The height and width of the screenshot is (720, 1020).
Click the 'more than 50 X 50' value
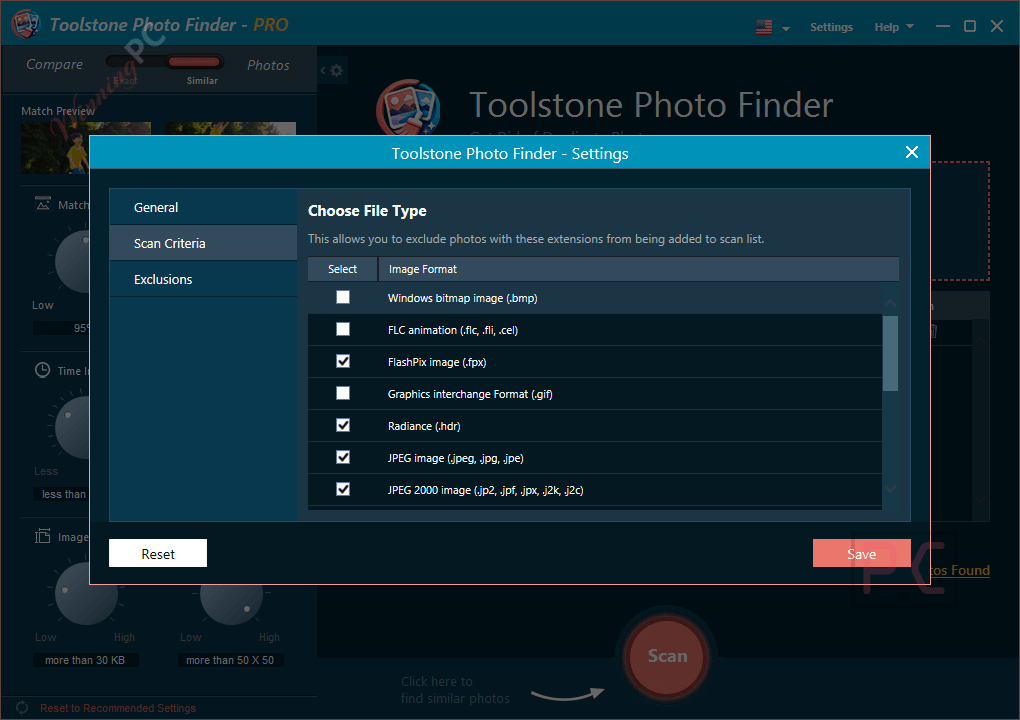pos(230,660)
